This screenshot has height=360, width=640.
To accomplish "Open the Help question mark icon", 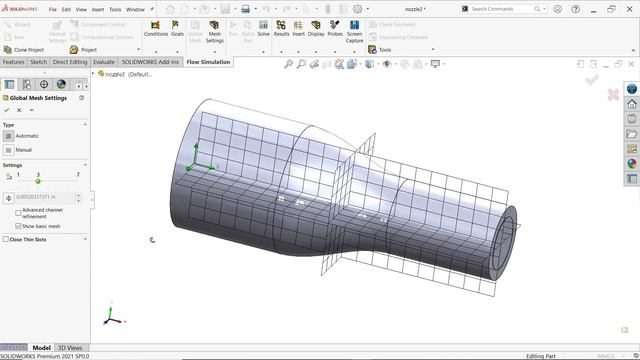I will (x=576, y=9).
